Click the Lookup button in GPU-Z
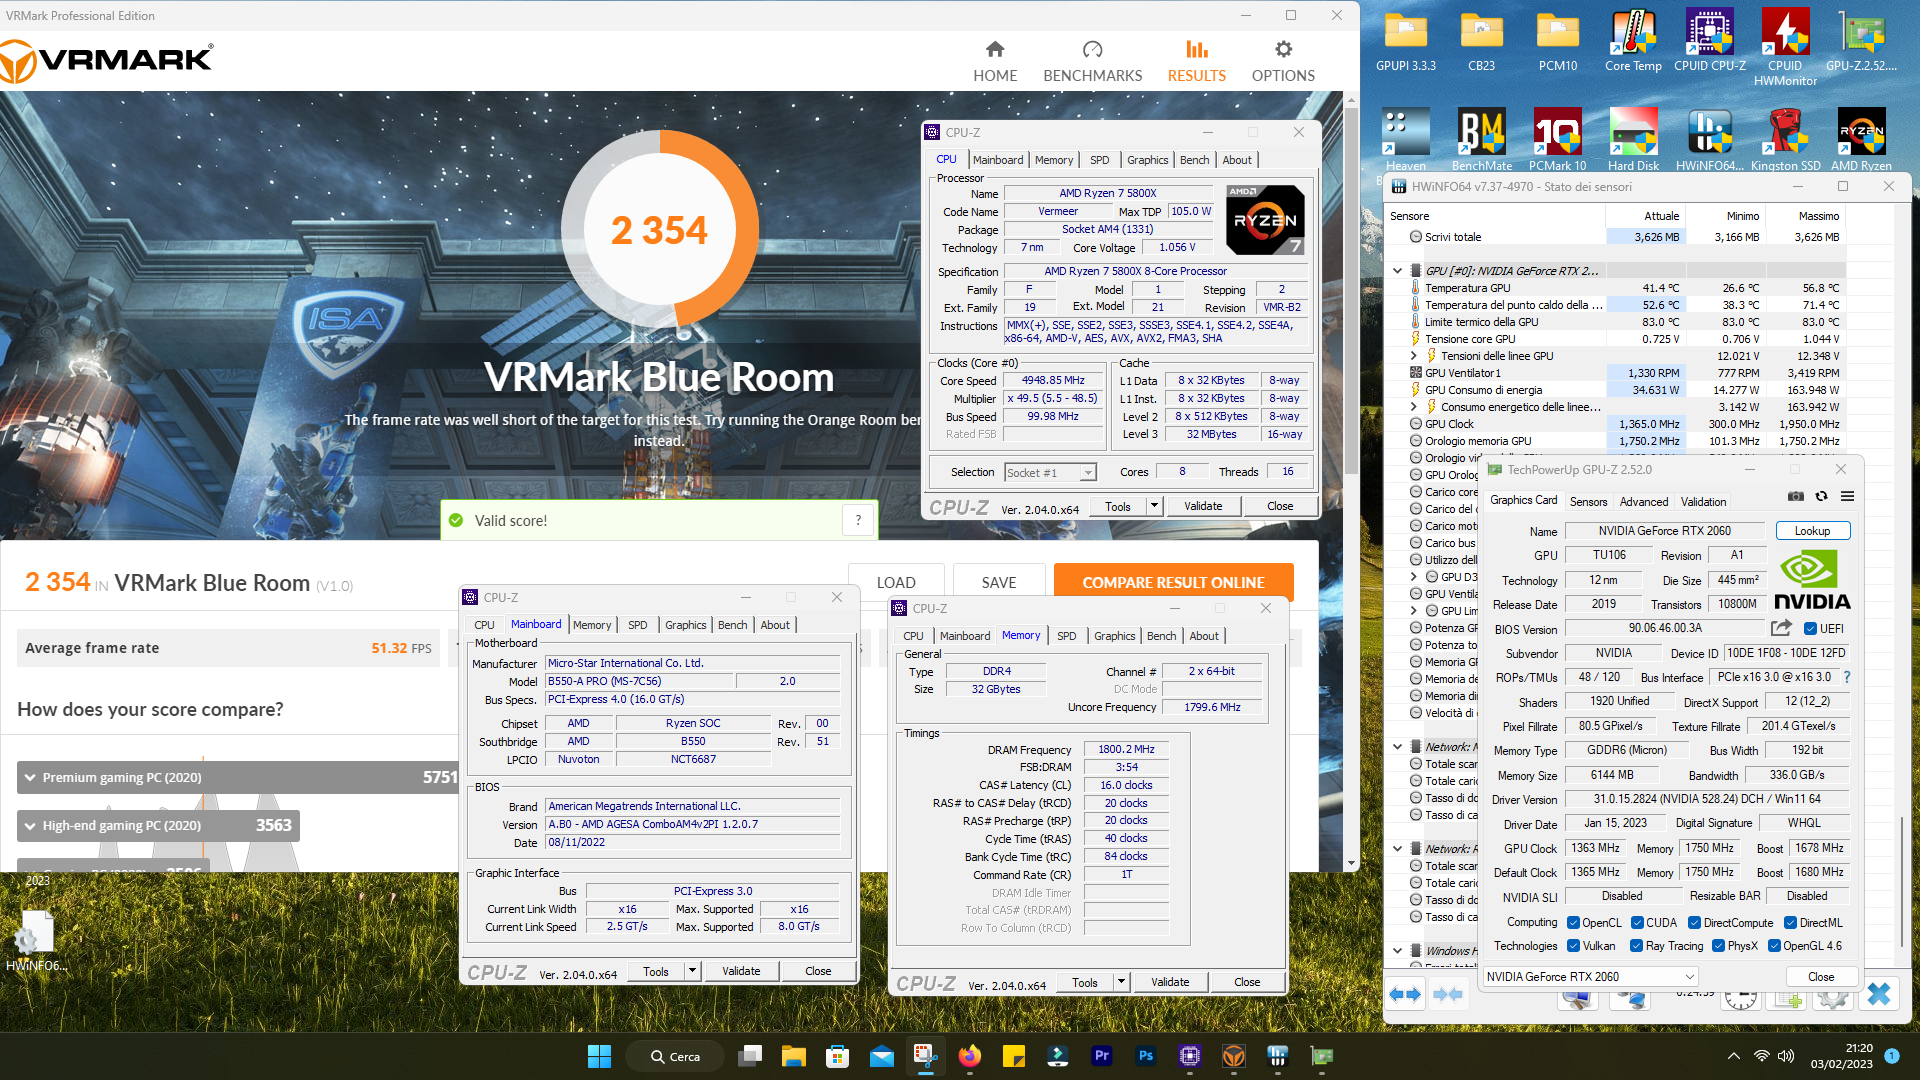This screenshot has width=1920, height=1080. (1812, 531)
